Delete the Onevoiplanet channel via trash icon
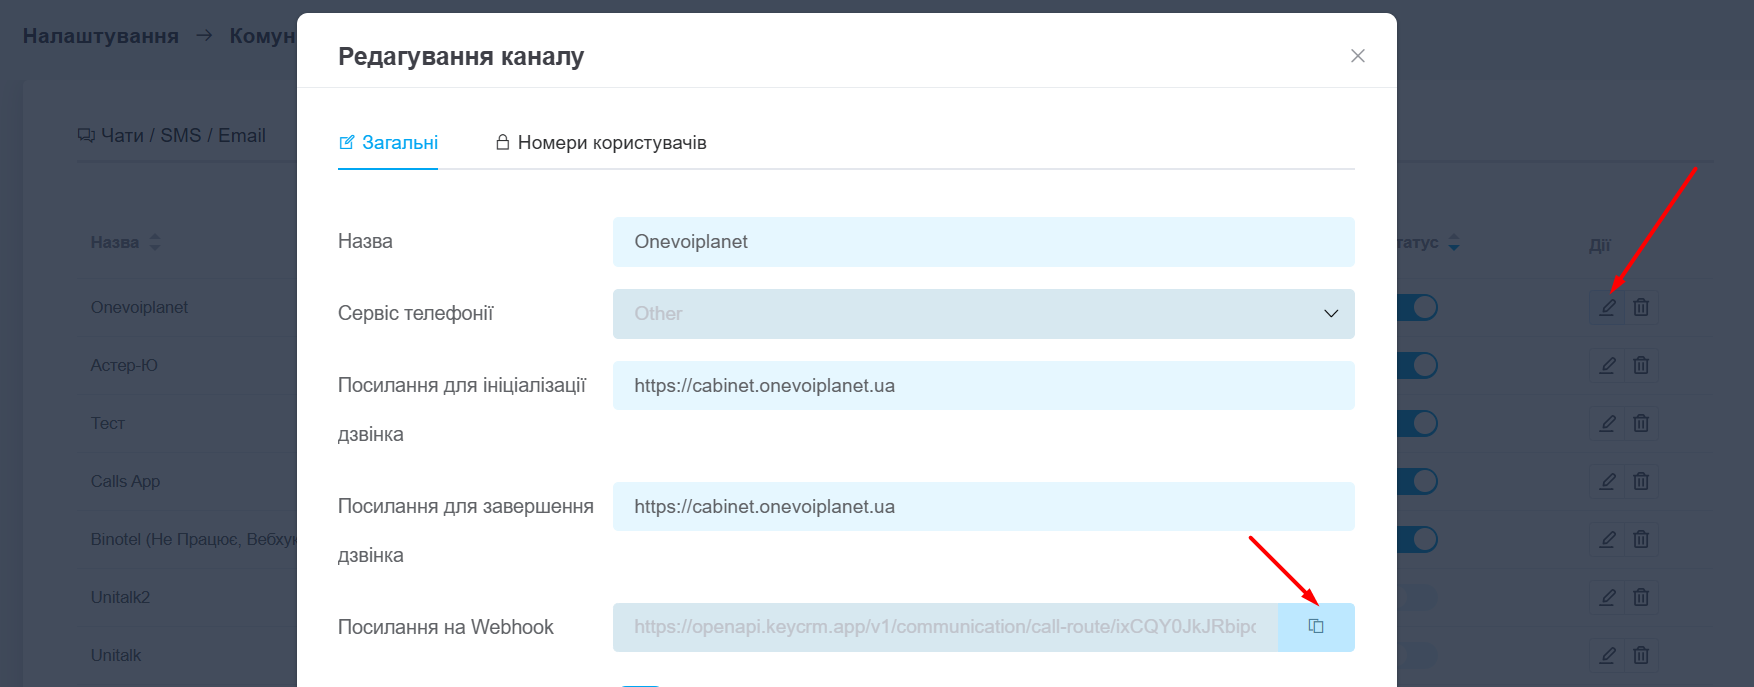The image size is (1754, 687). 1641,307
